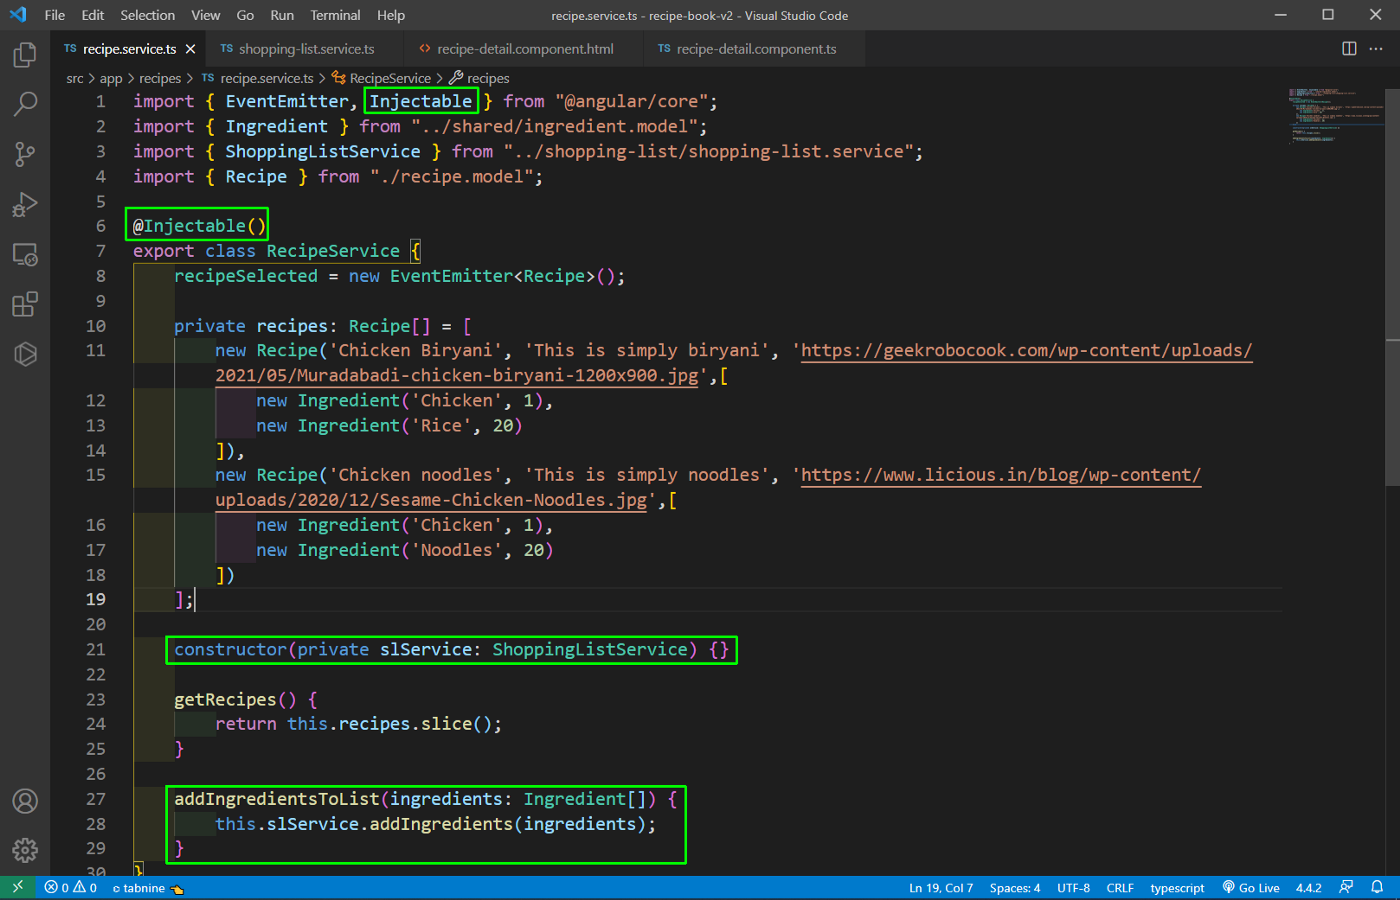Click the code minimap
This screenshot has width=1400, height=900.
tap(1335, 115)
